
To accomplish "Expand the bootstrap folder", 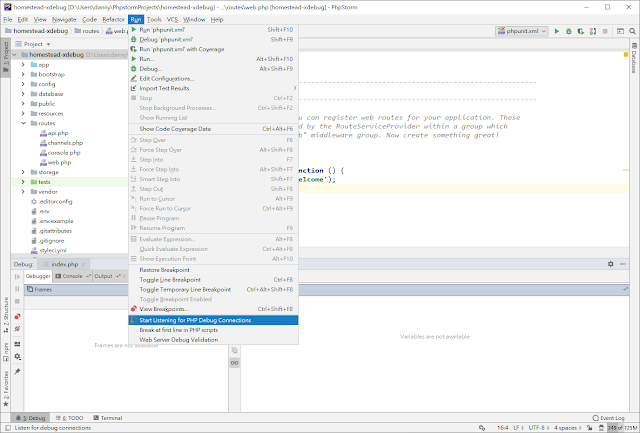I will click(x=23, y=74).
